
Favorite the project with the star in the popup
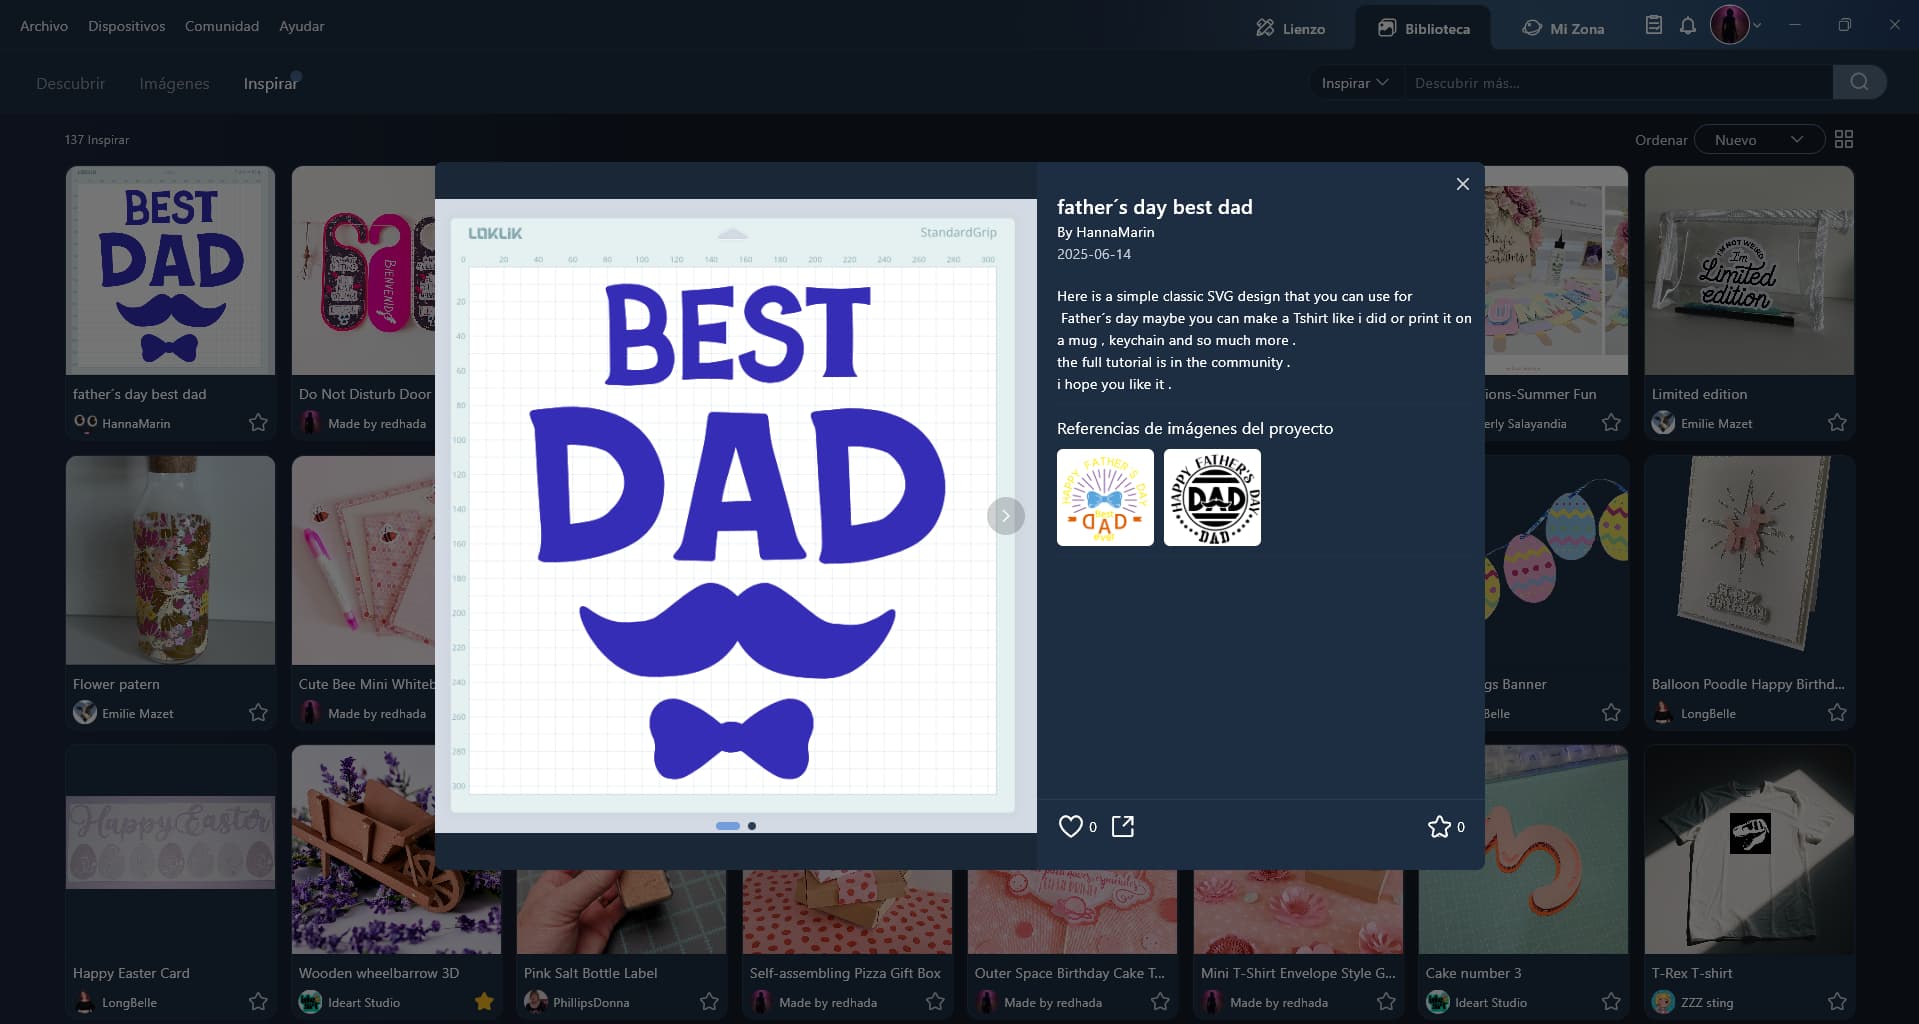[1439, 826]
